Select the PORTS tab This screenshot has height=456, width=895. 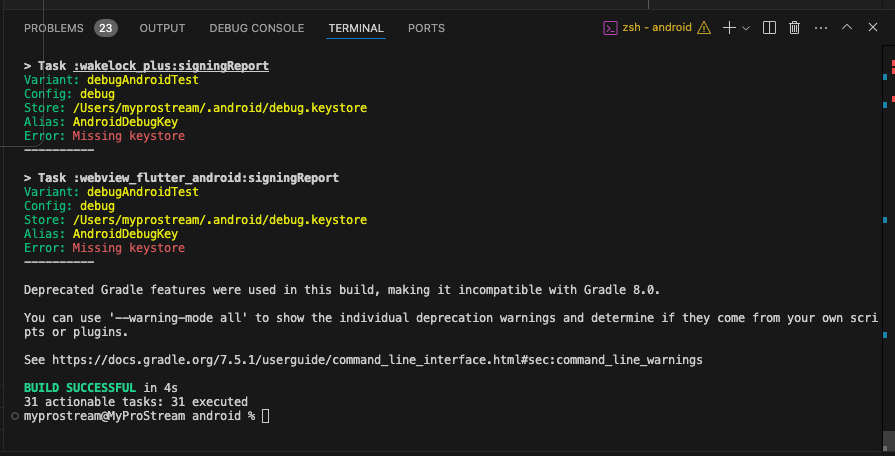pyautogui.click(x=426, y=28)
